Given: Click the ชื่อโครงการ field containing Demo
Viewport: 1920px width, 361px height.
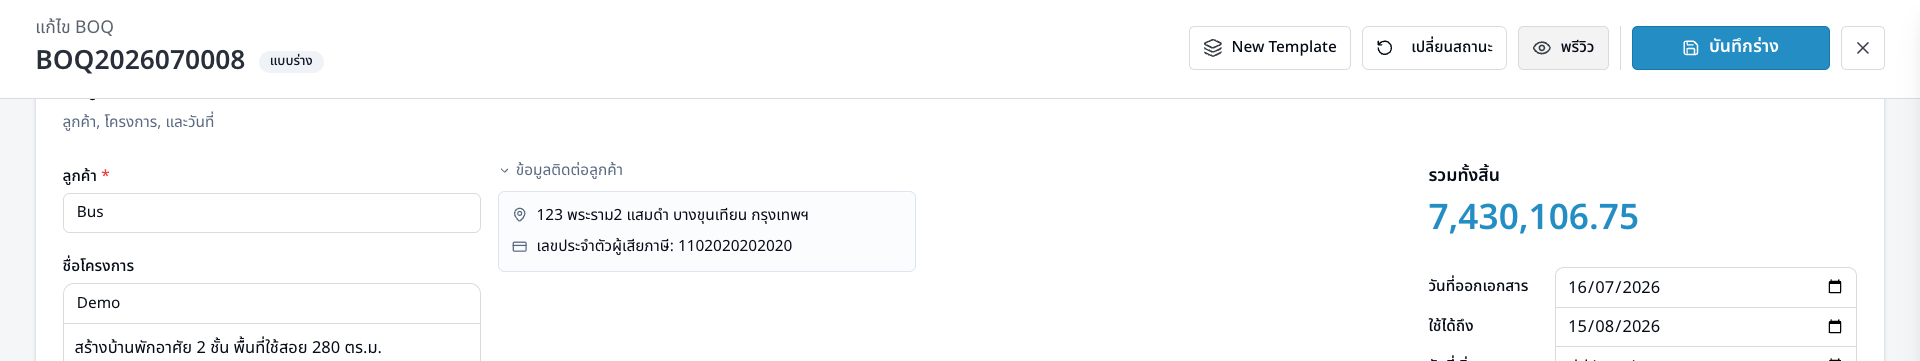Looking at the screenshot, I should point(272,303).
